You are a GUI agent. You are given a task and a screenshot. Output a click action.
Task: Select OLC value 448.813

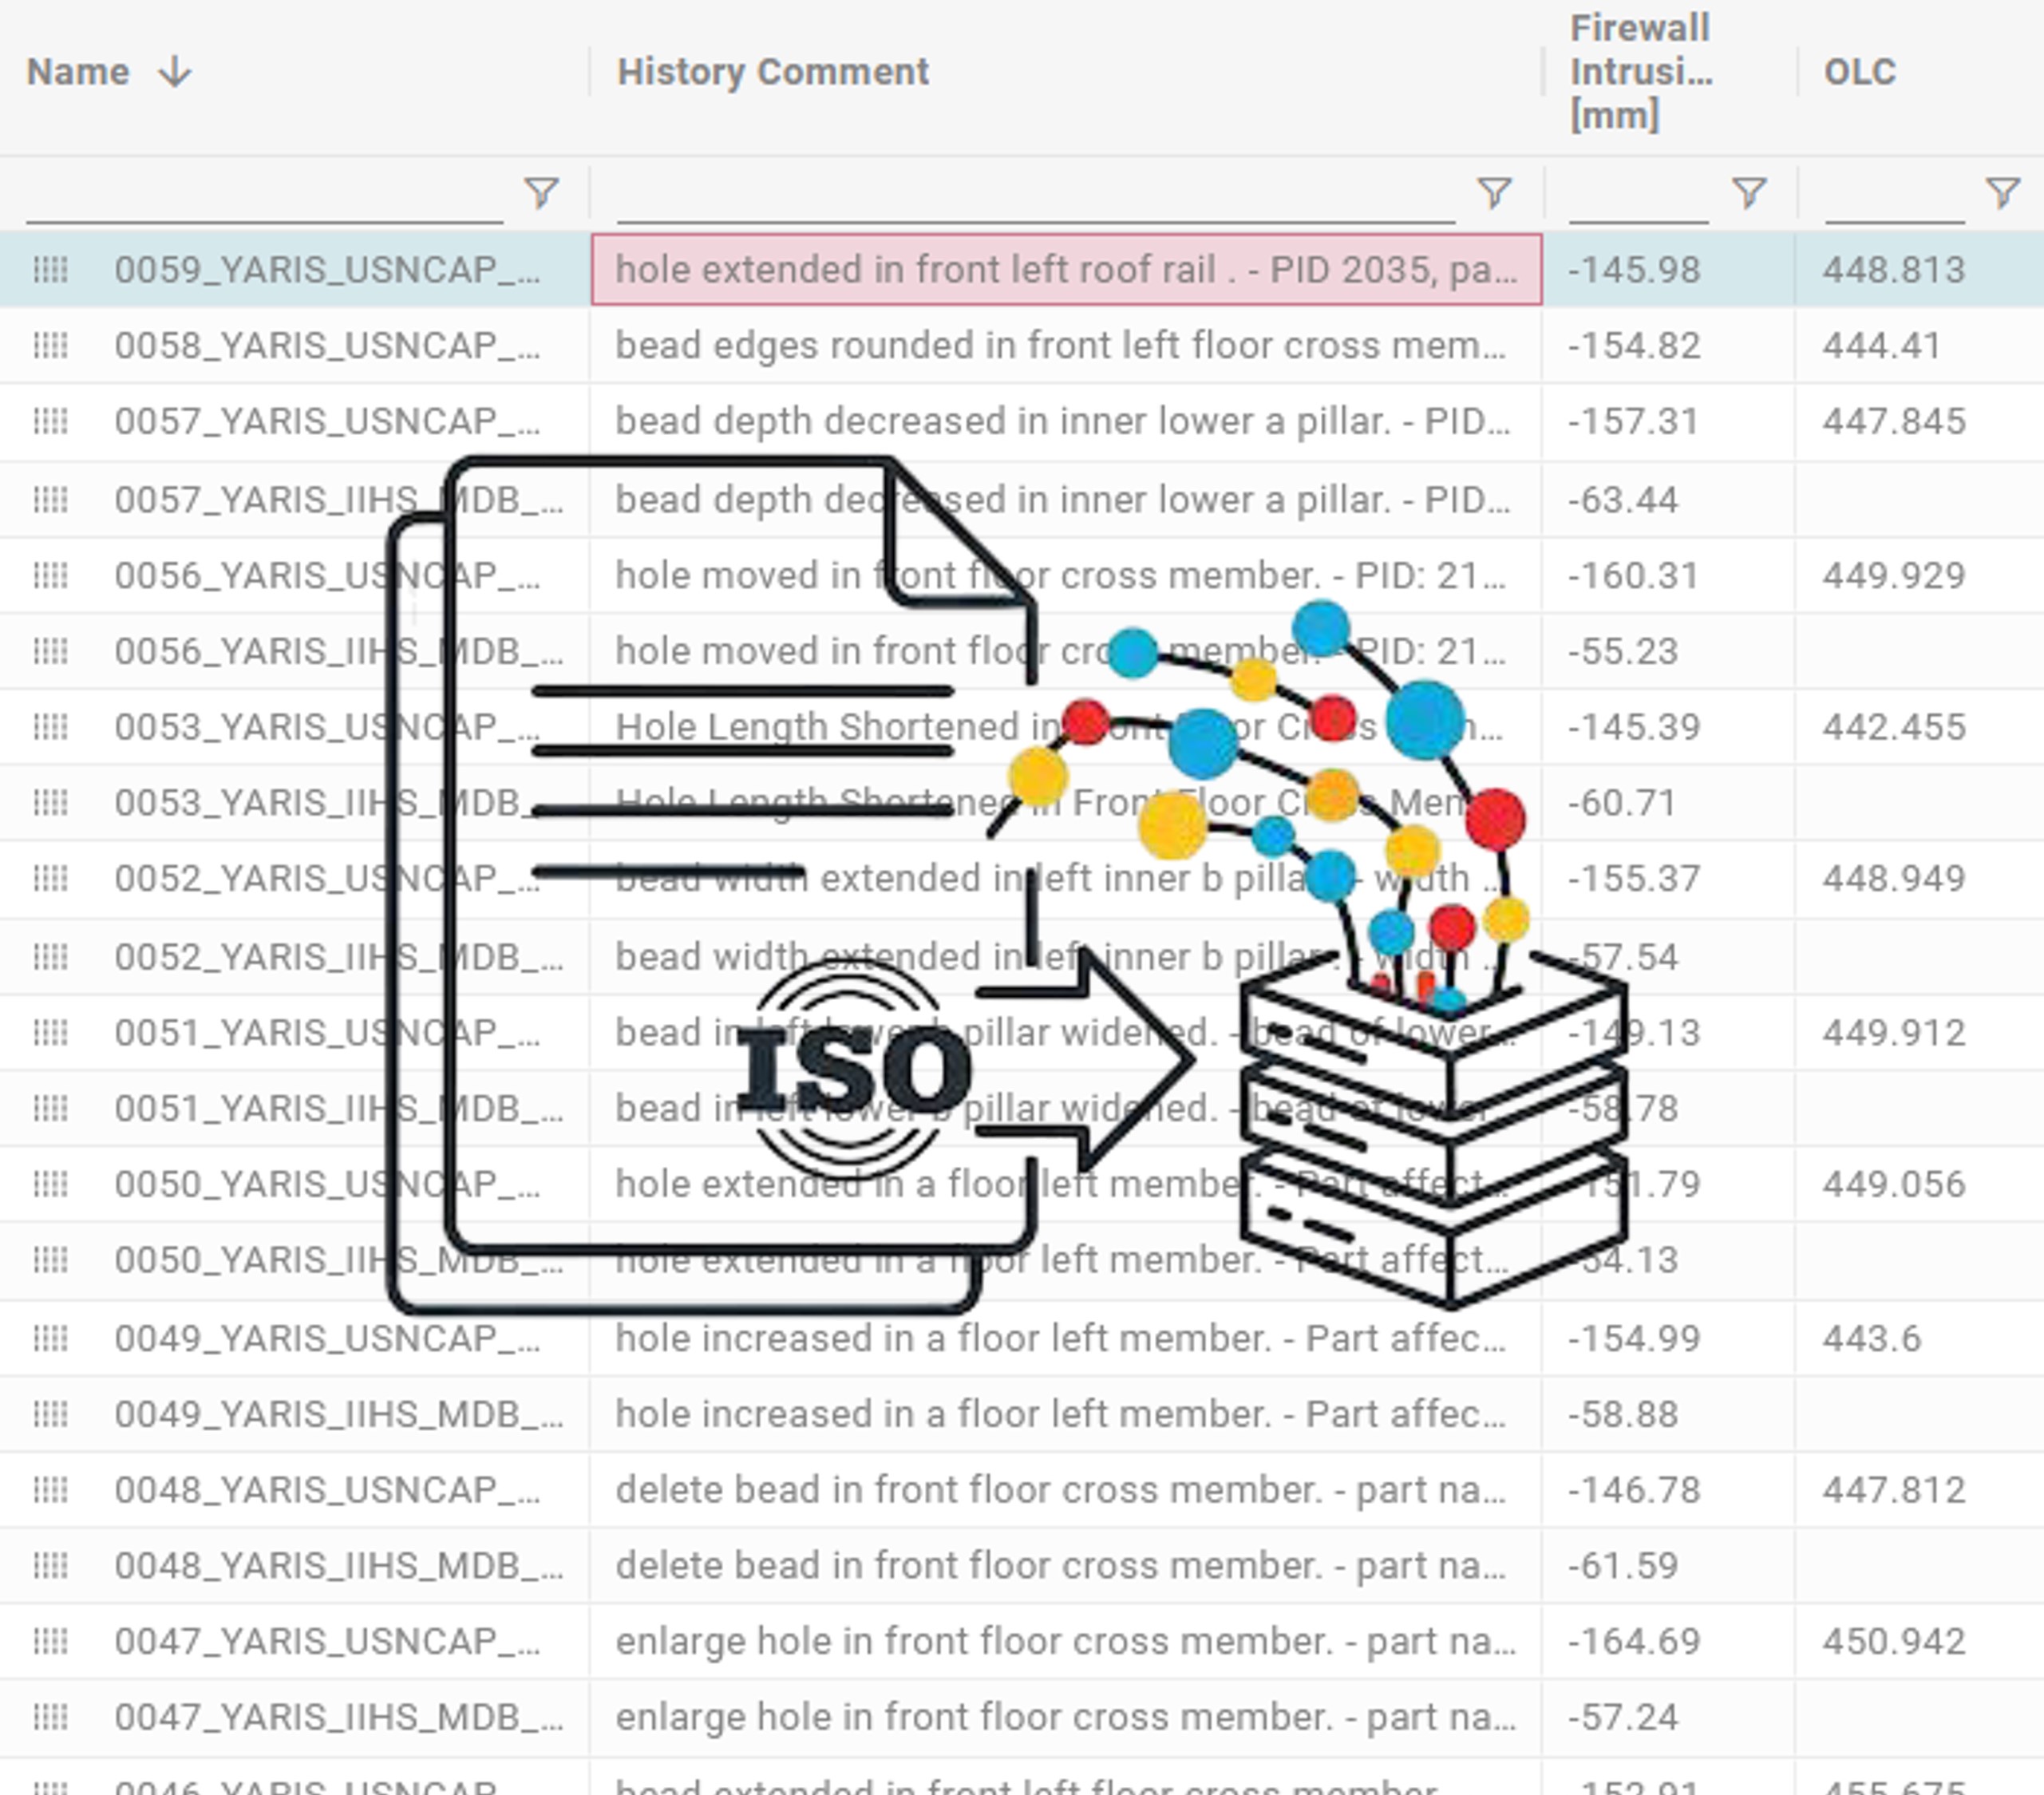point(1894,269)
